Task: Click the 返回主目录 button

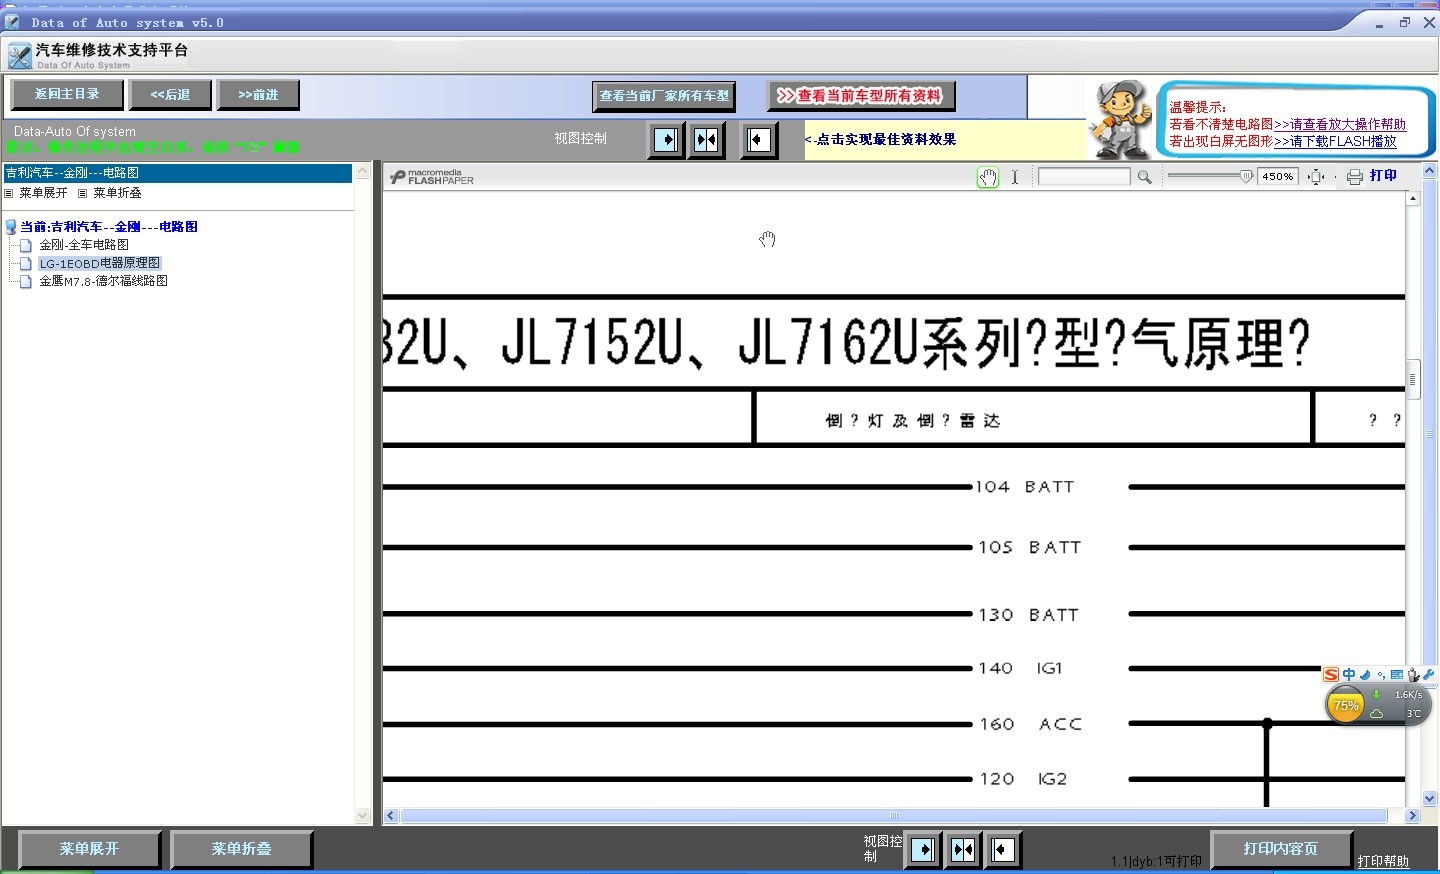Action: (67, 95)
